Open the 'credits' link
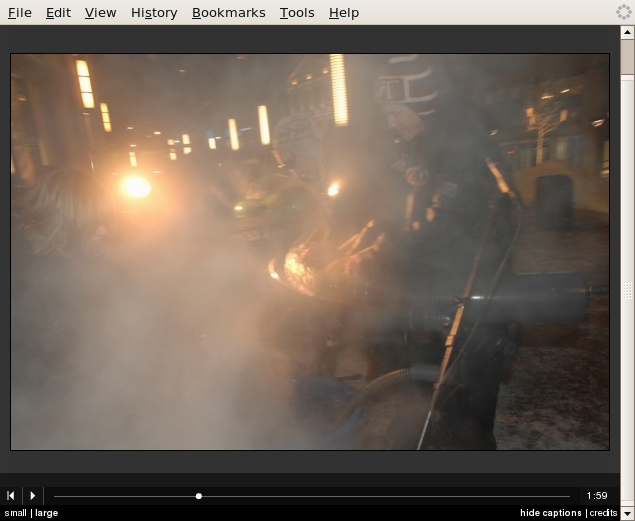Screen dimensions: 635x521 pos(603,513)
